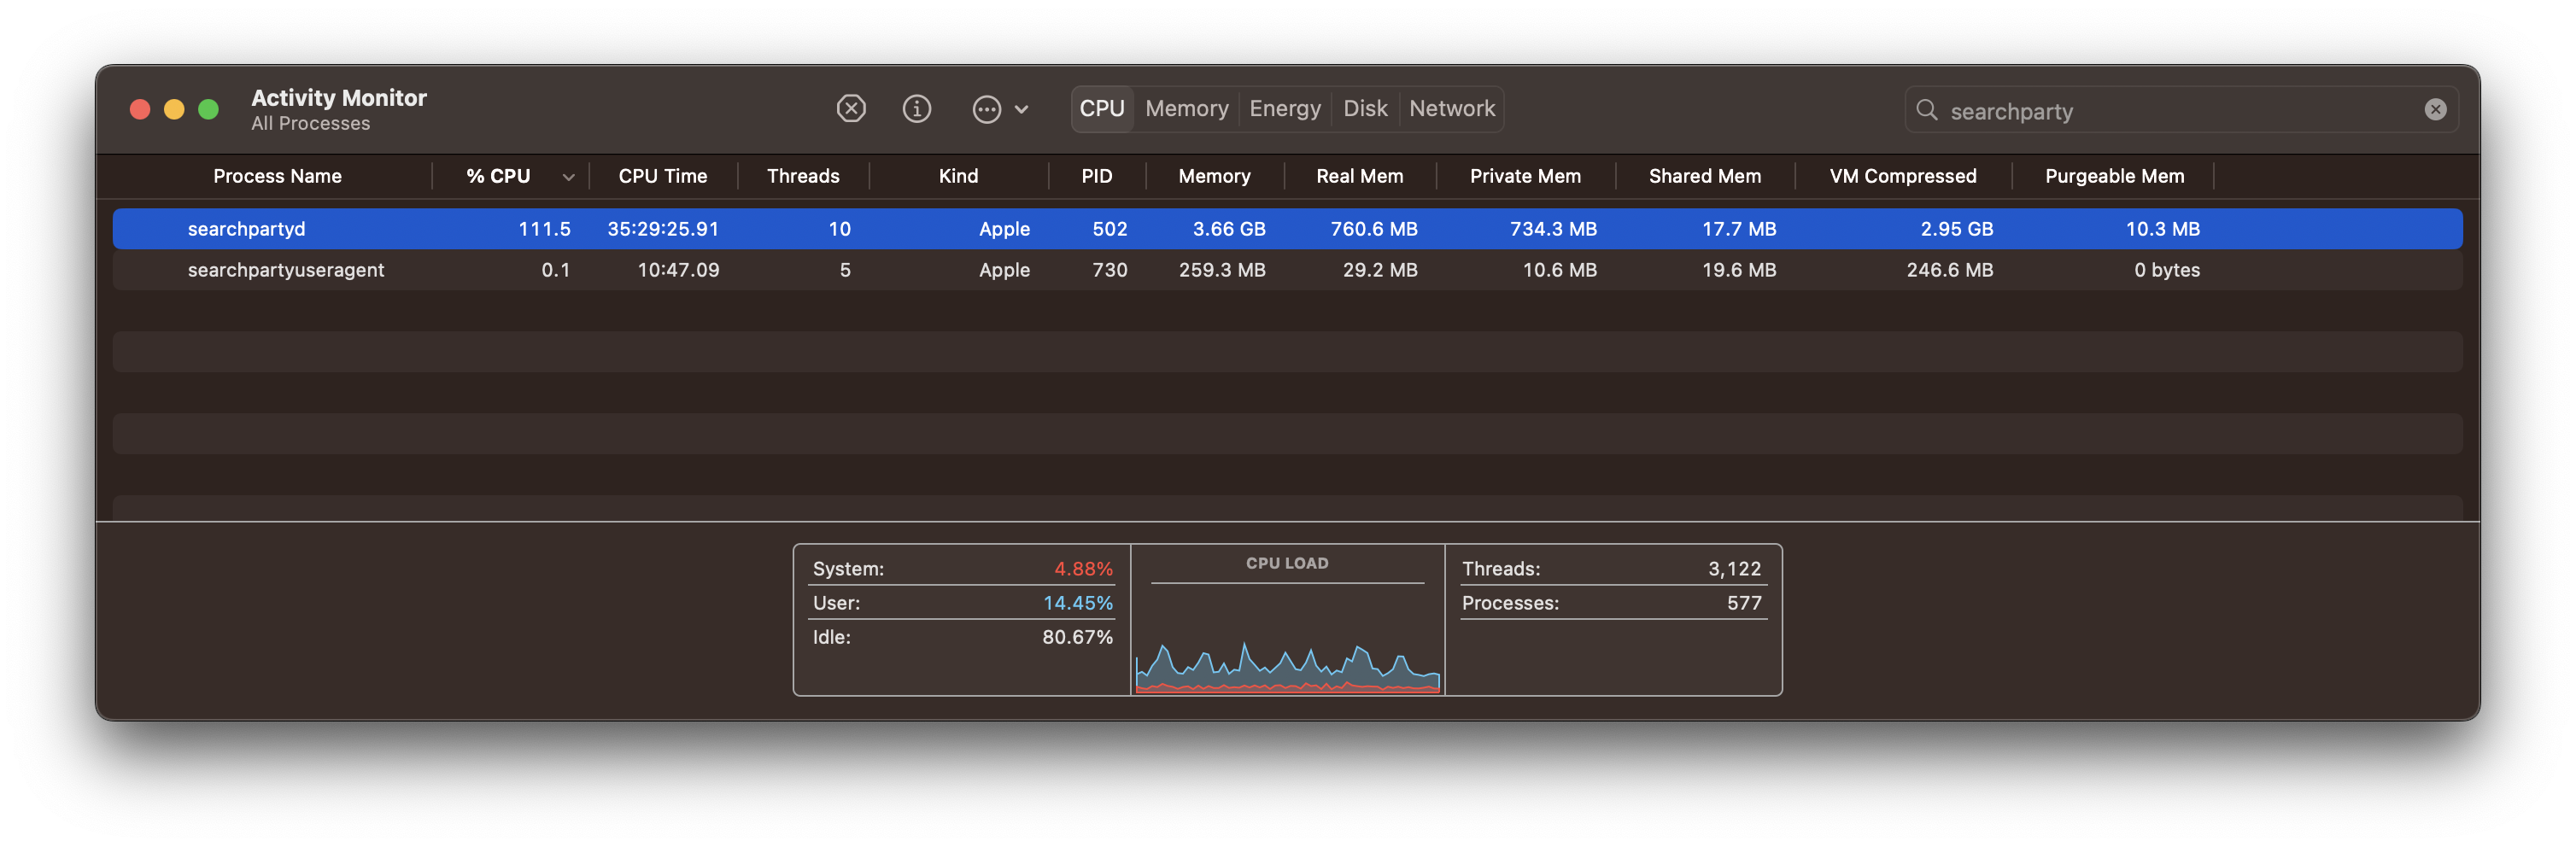Sort by Process Name column

(277, 176)
